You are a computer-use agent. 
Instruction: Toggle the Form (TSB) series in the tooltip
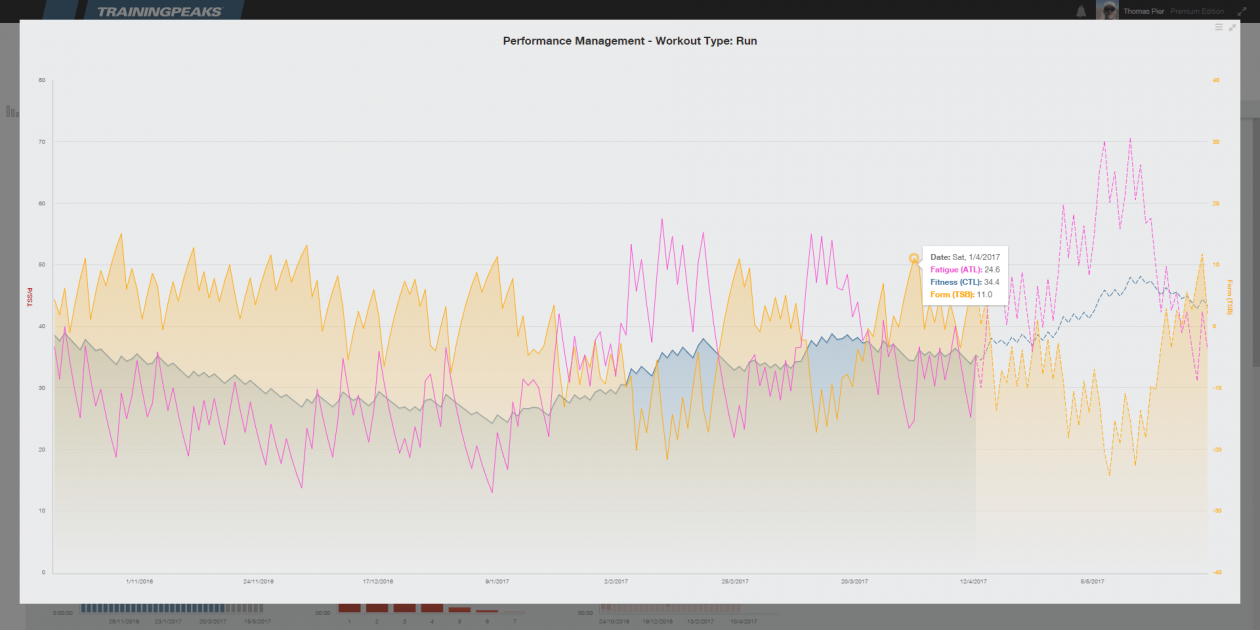click(x=952, y=295)
